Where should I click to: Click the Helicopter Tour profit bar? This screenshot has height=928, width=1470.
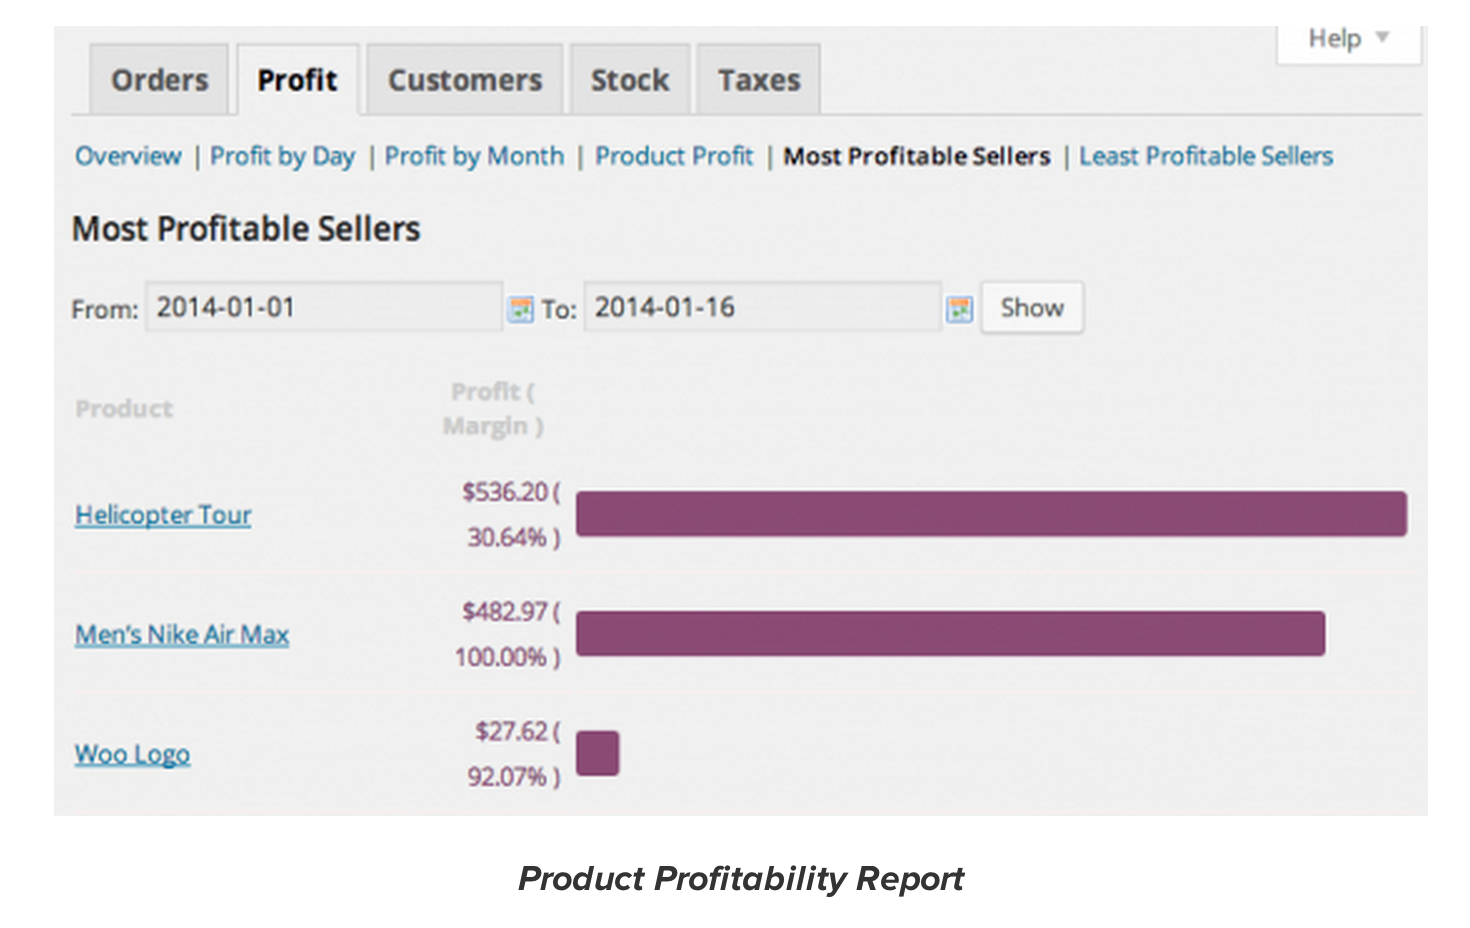tap(990, 514)
